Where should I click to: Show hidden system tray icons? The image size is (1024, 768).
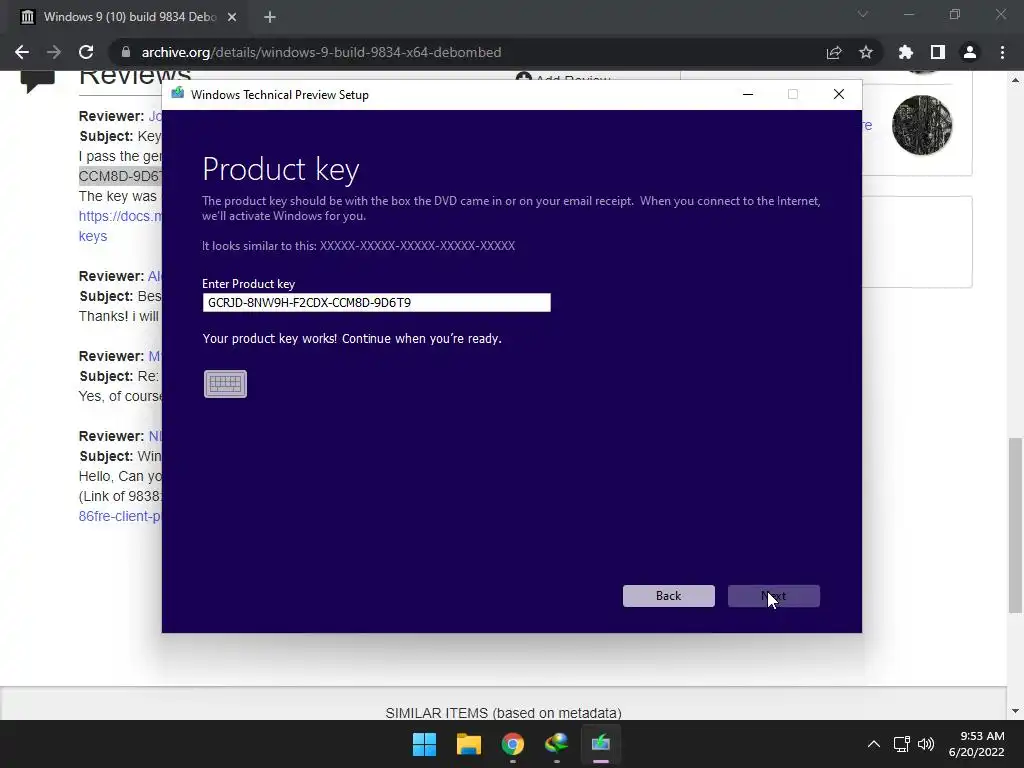[x=874, y=744]
